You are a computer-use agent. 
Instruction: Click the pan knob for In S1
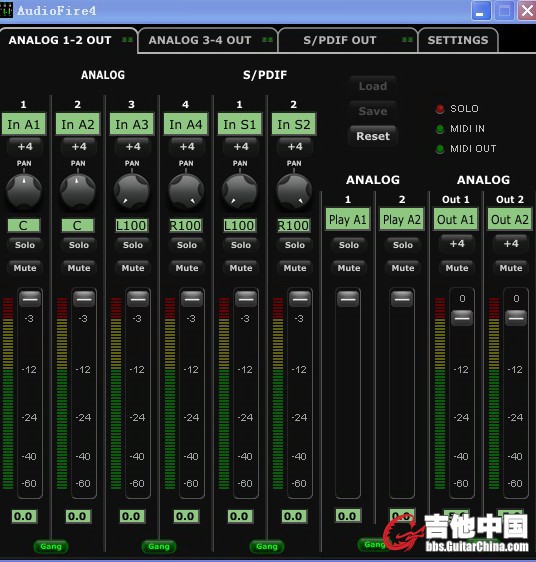tap(240, 191)
